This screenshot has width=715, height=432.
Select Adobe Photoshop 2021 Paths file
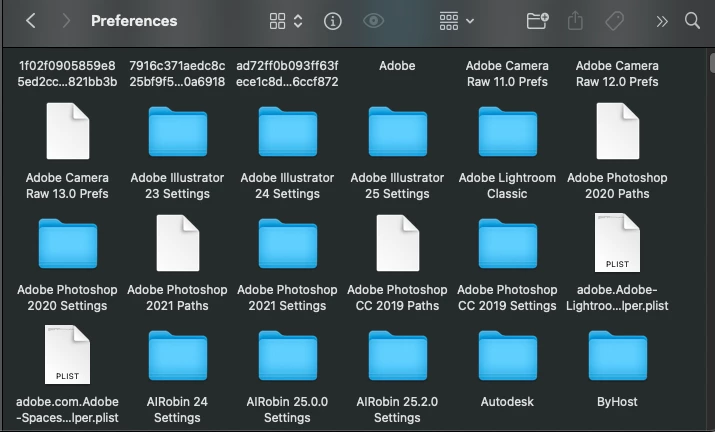click(x=178, y=243)
